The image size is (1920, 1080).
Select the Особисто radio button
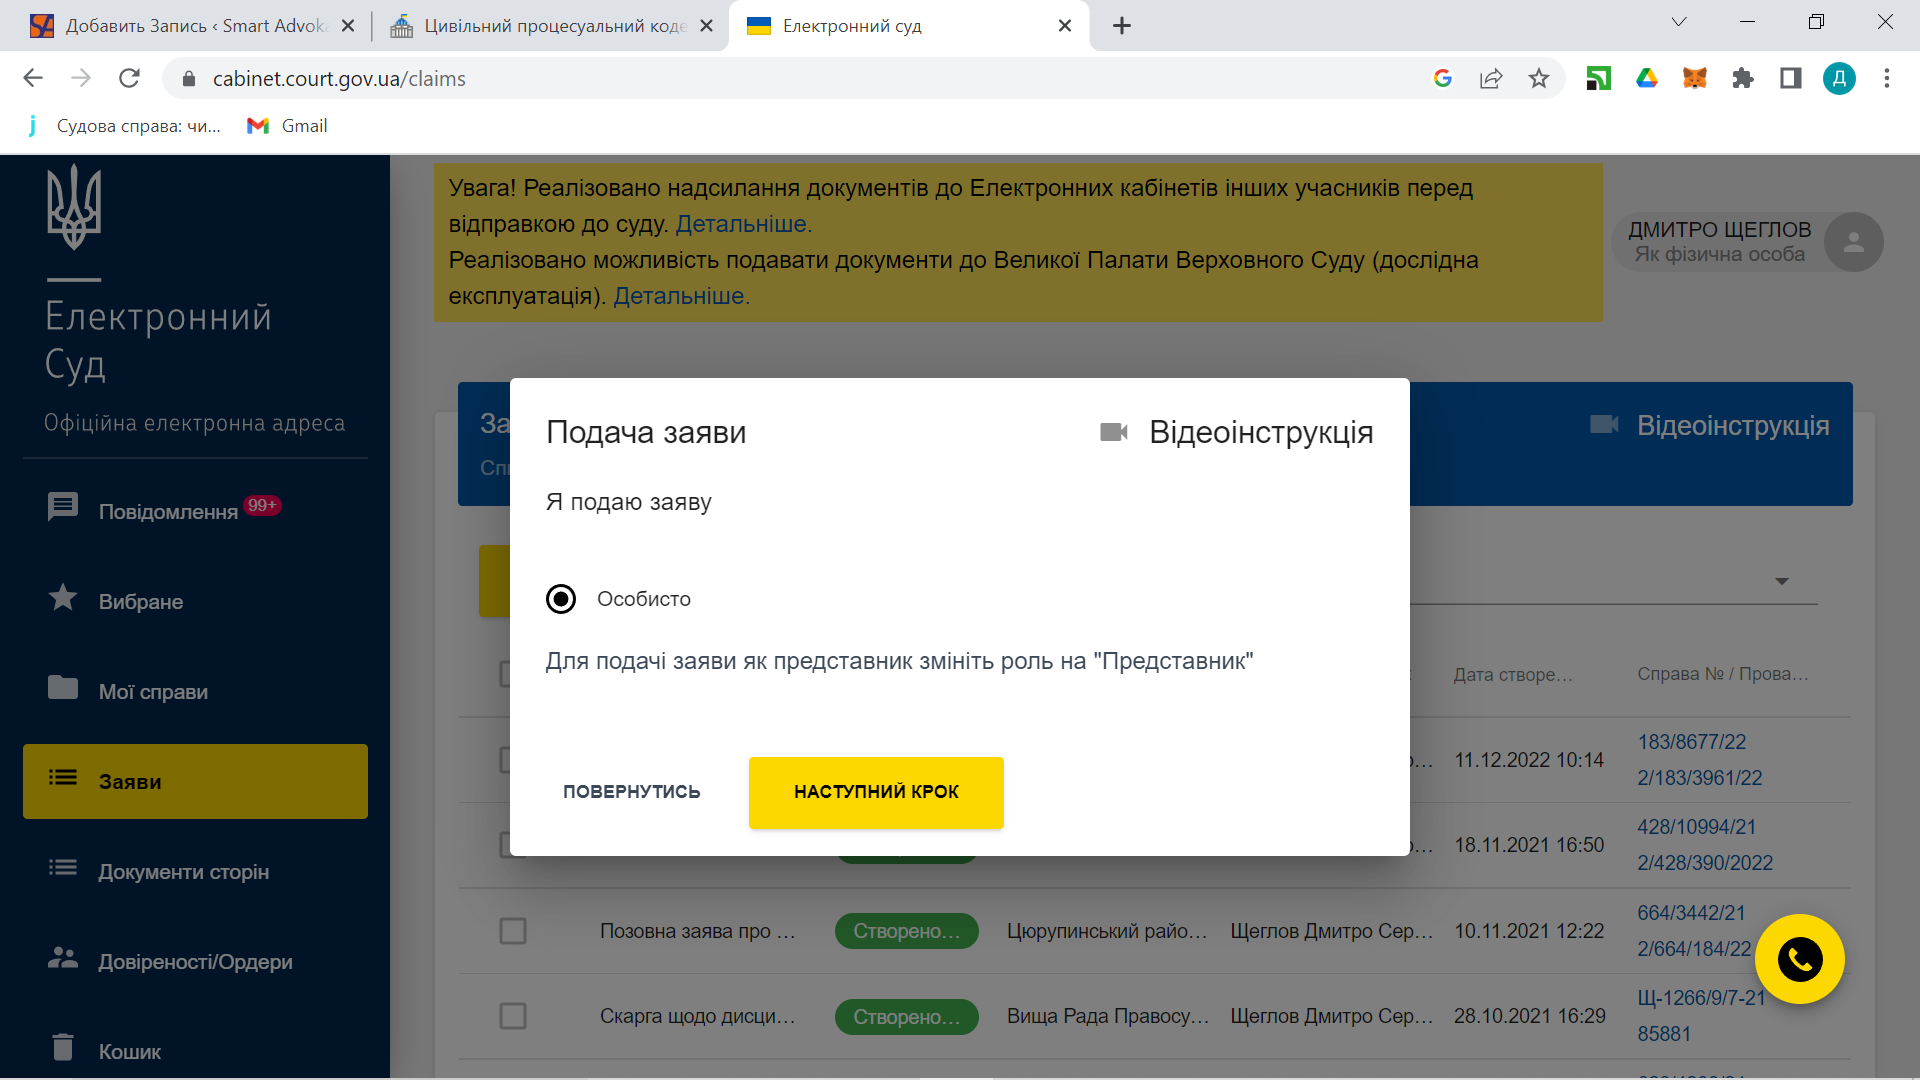561,599
